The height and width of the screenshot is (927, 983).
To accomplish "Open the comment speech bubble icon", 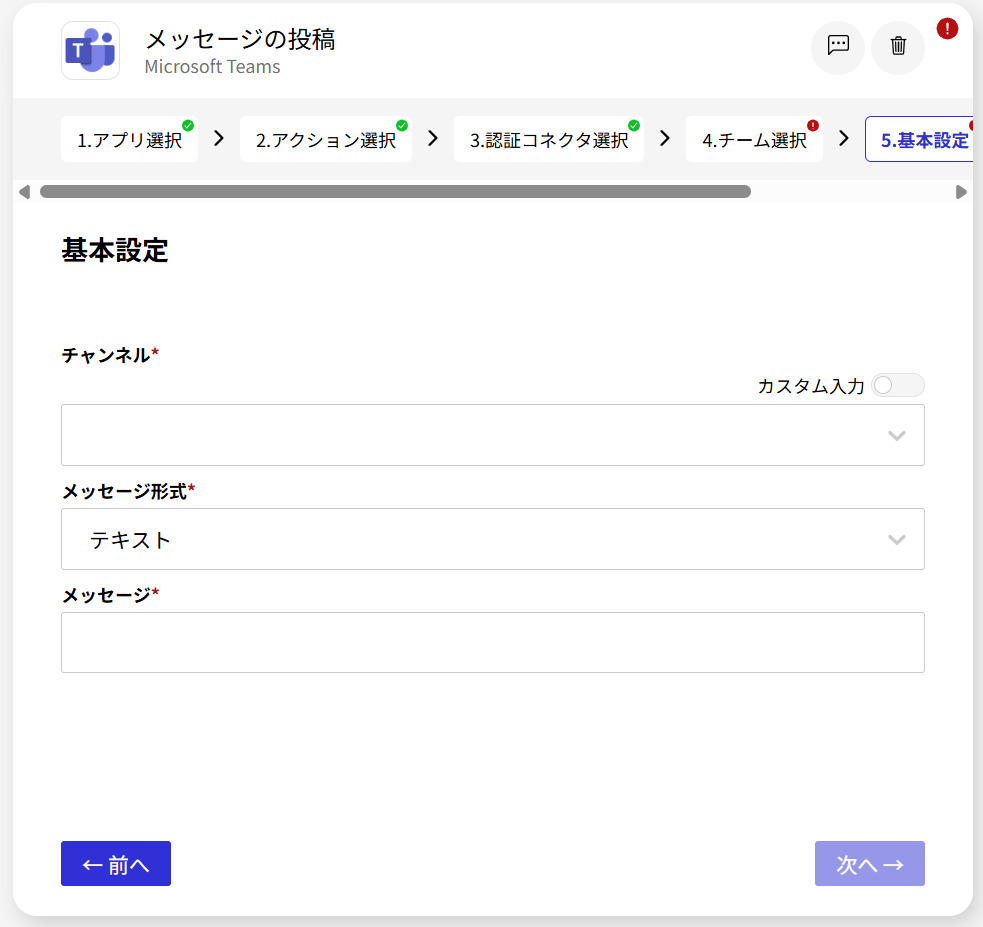I will 837,47.
